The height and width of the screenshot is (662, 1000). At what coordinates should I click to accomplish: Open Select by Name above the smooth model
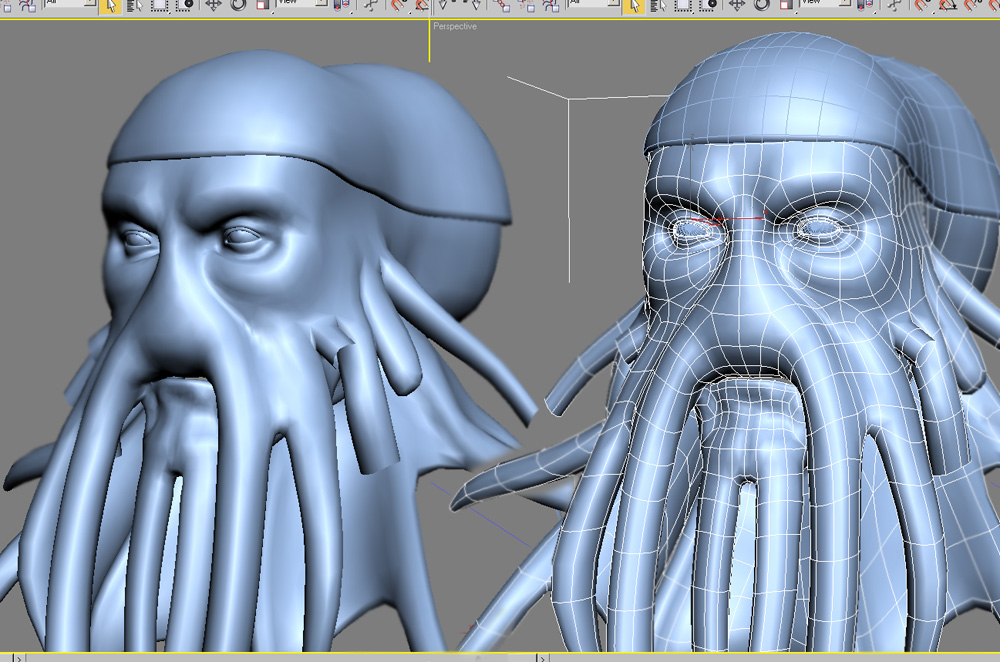(135, 6)
